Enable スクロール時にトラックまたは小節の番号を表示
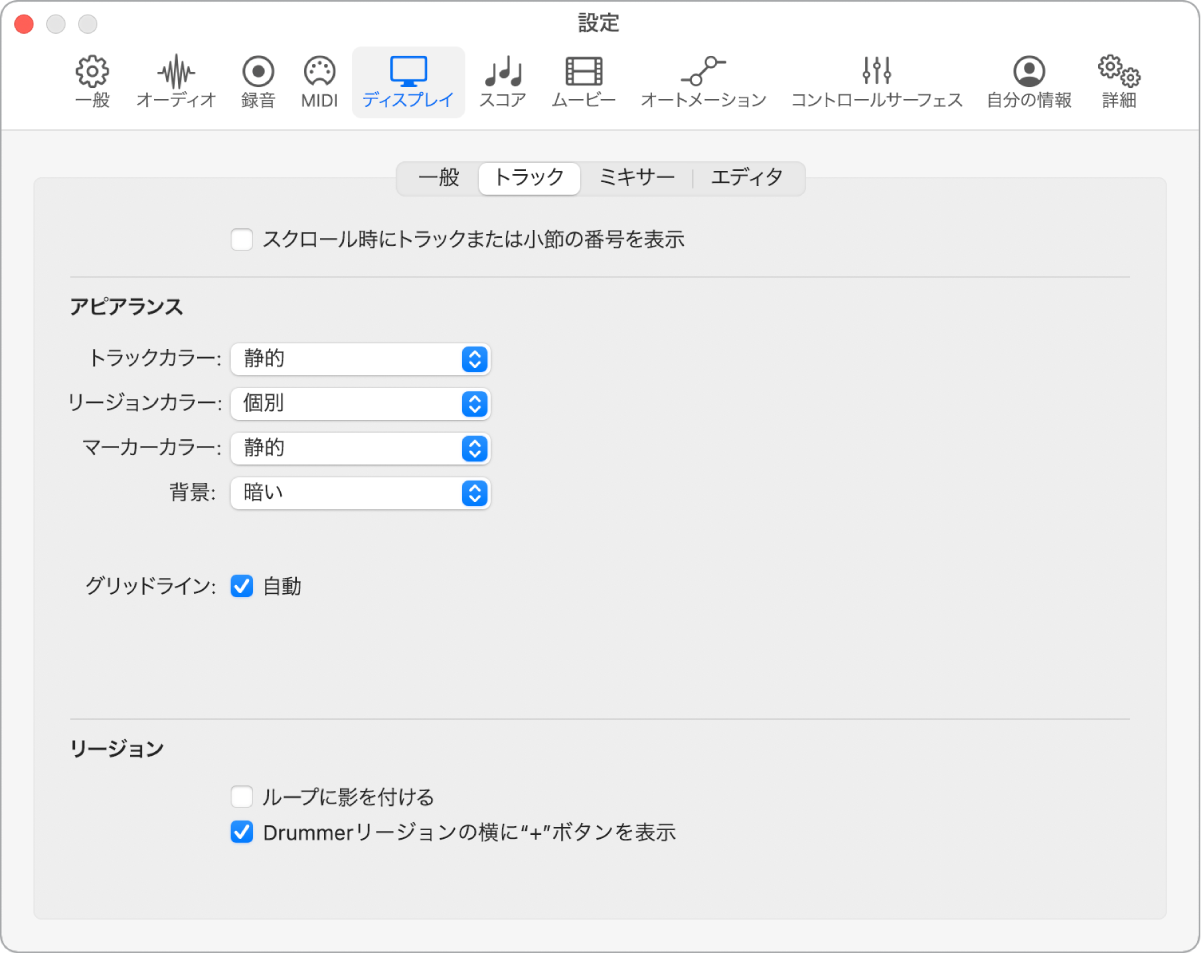Image resolution: width=1202 pixels, height=955 pixels. click(x=241, y=240)
